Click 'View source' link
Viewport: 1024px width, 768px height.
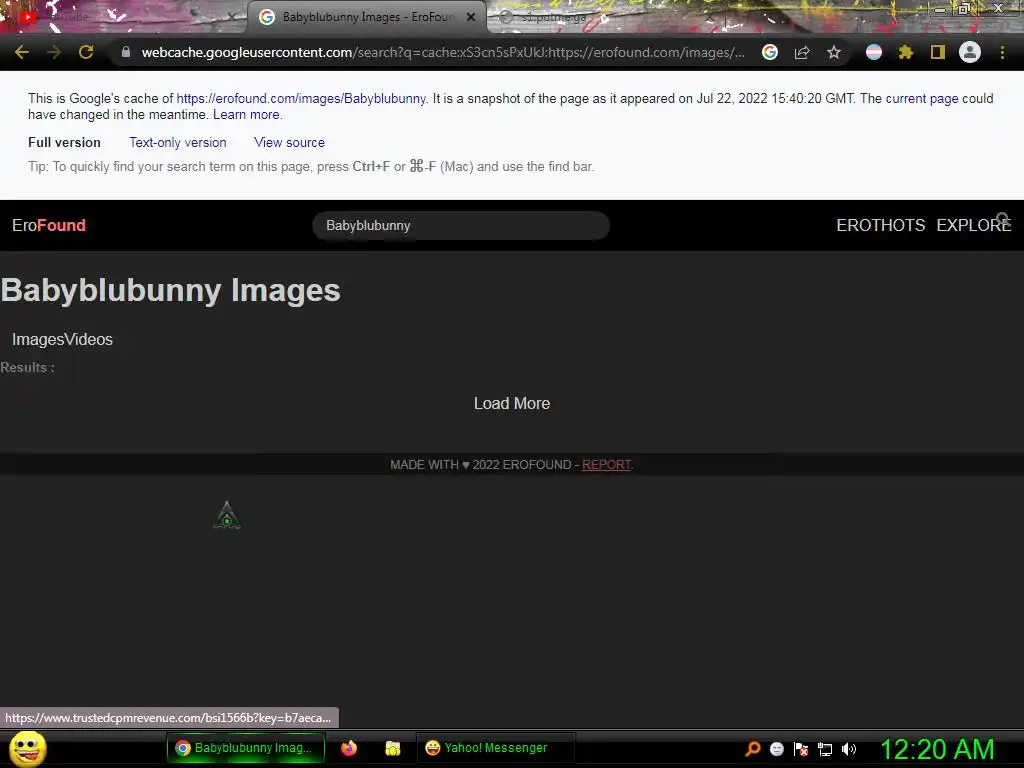(289, 142)
